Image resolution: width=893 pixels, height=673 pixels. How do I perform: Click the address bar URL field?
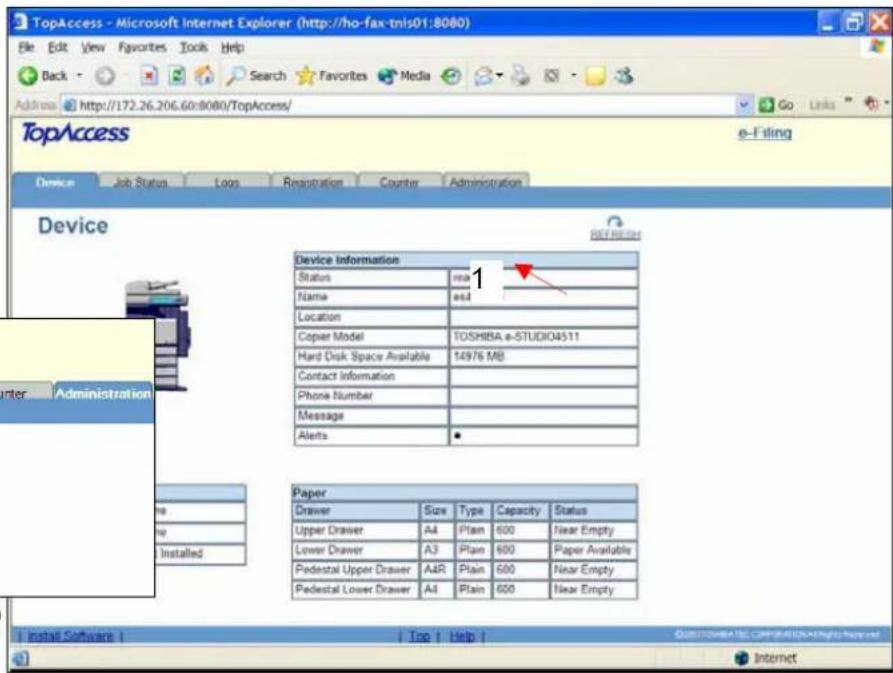(399, 105)
